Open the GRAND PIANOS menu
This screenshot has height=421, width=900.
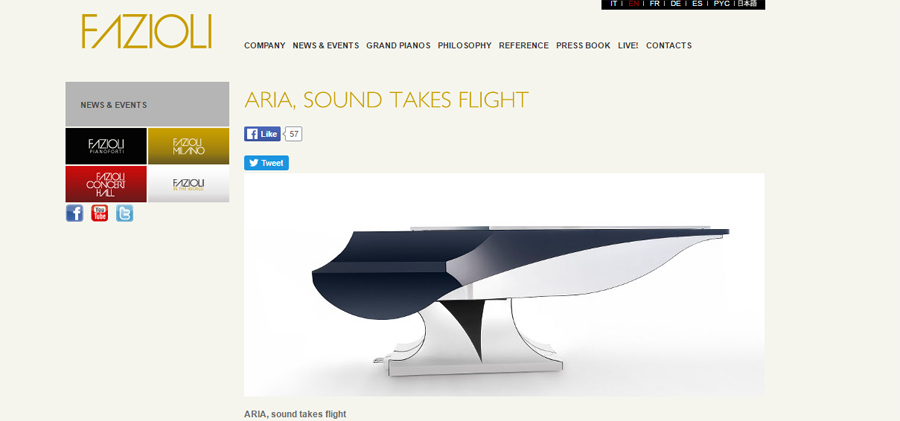pos(398,45)
